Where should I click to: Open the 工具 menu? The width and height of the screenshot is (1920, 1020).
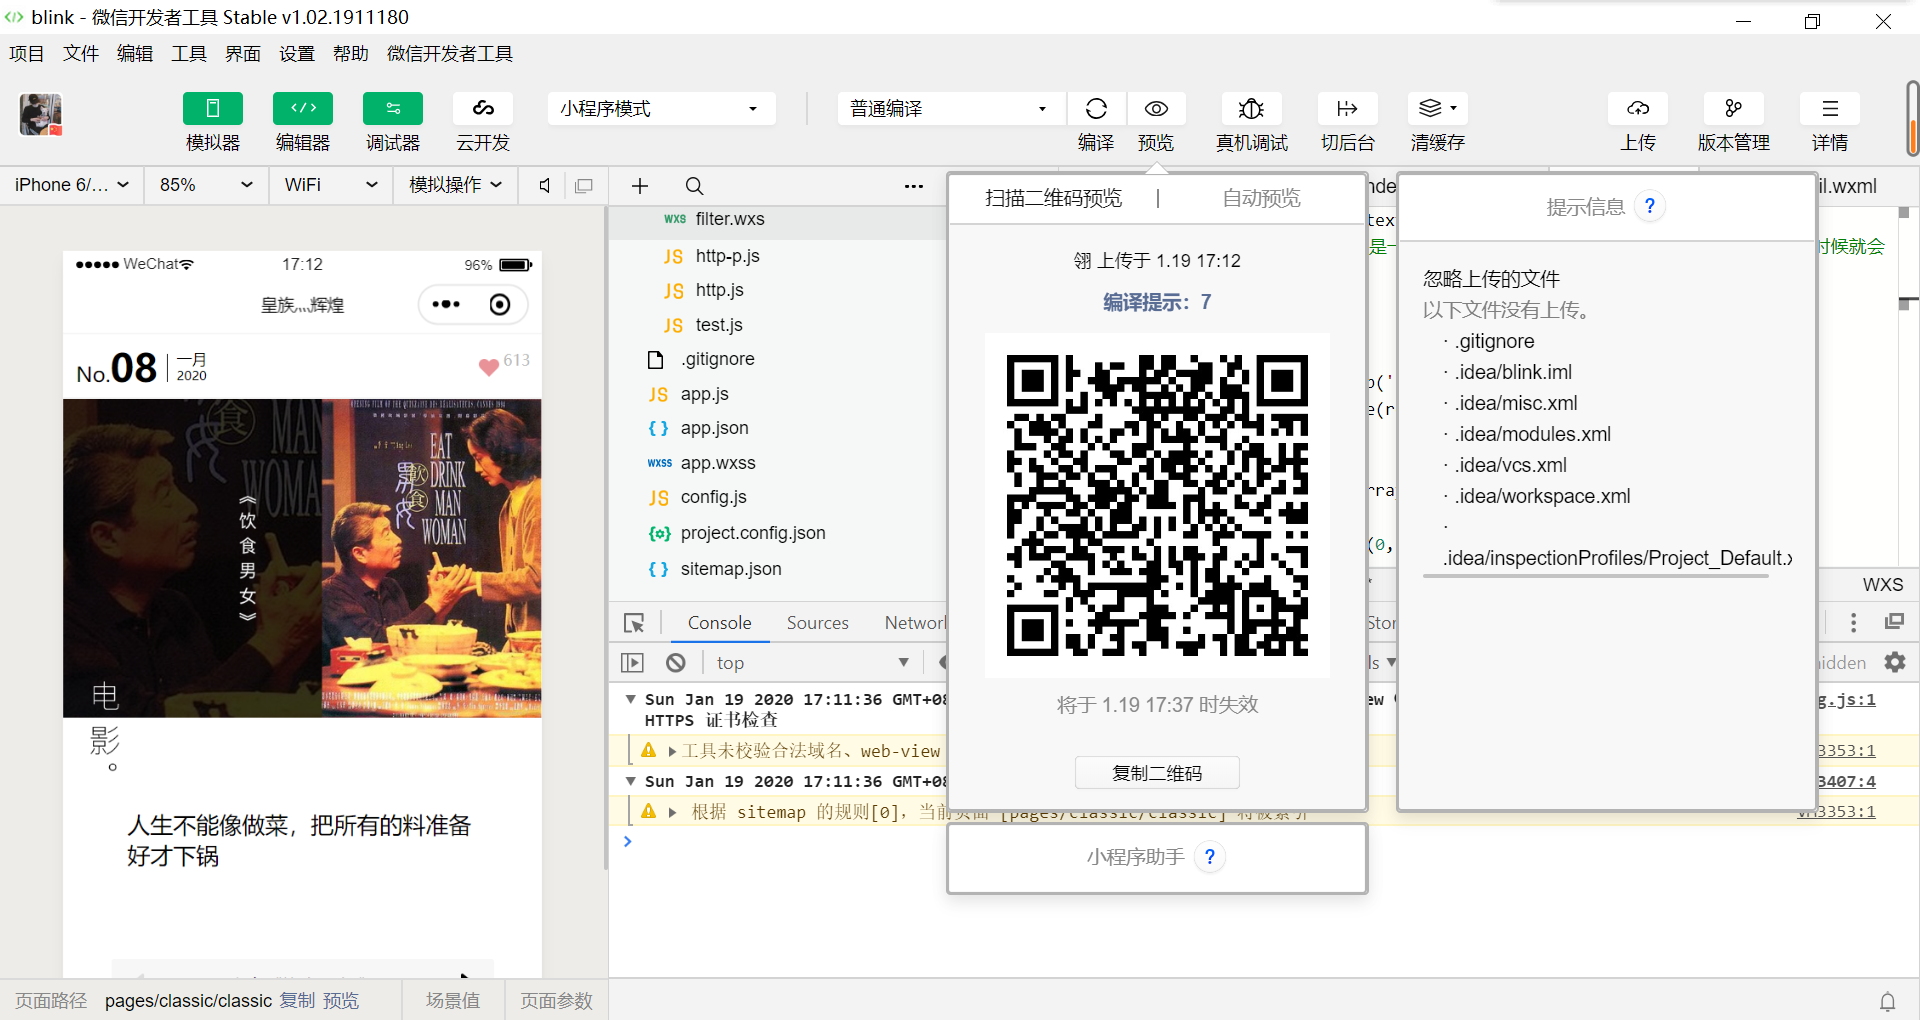[189, 54]
